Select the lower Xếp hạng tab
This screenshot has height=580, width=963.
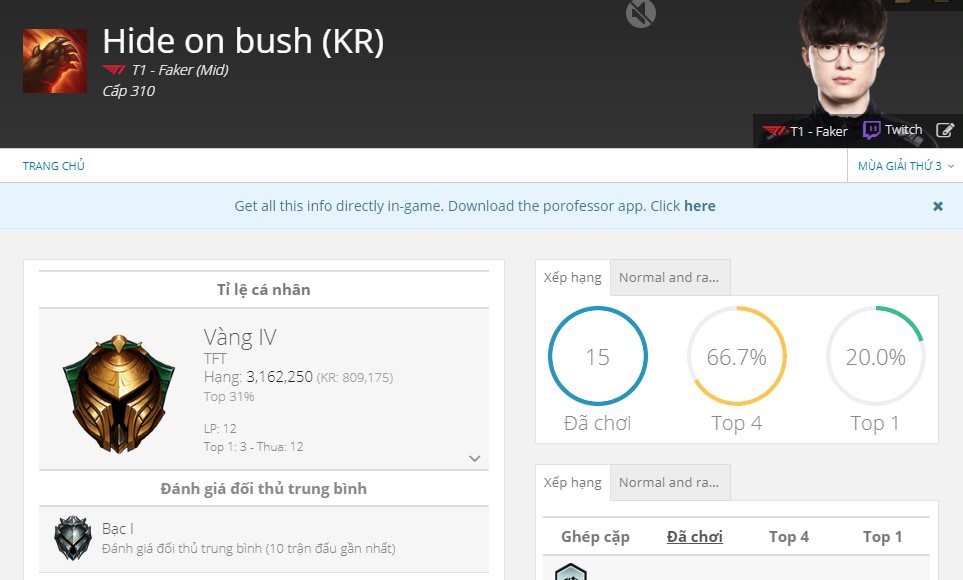pos(572,483)
